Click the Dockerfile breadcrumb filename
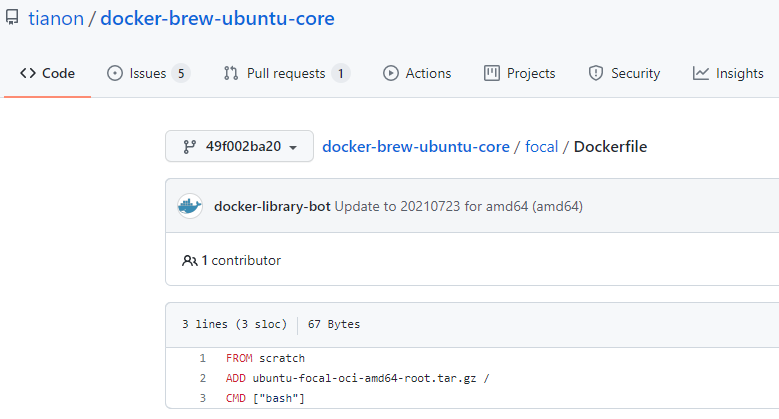 [x=610, y=147]
